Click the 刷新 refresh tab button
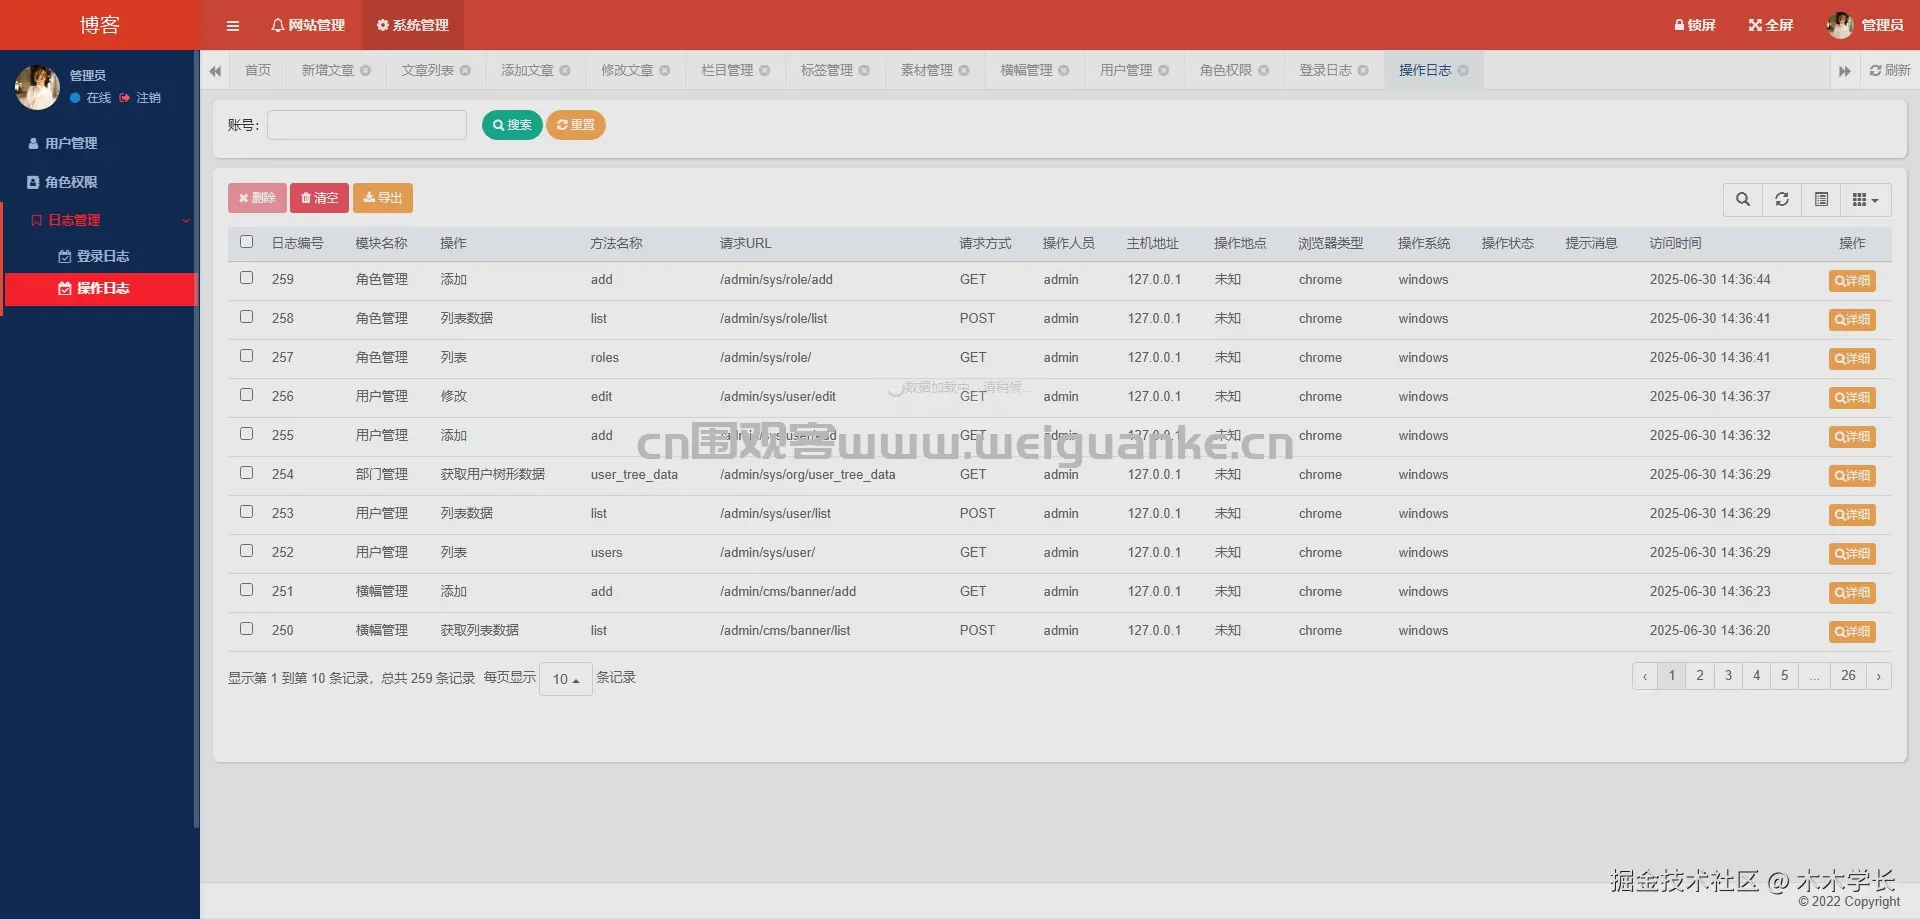1920x919 pixels. [1889, 71]
